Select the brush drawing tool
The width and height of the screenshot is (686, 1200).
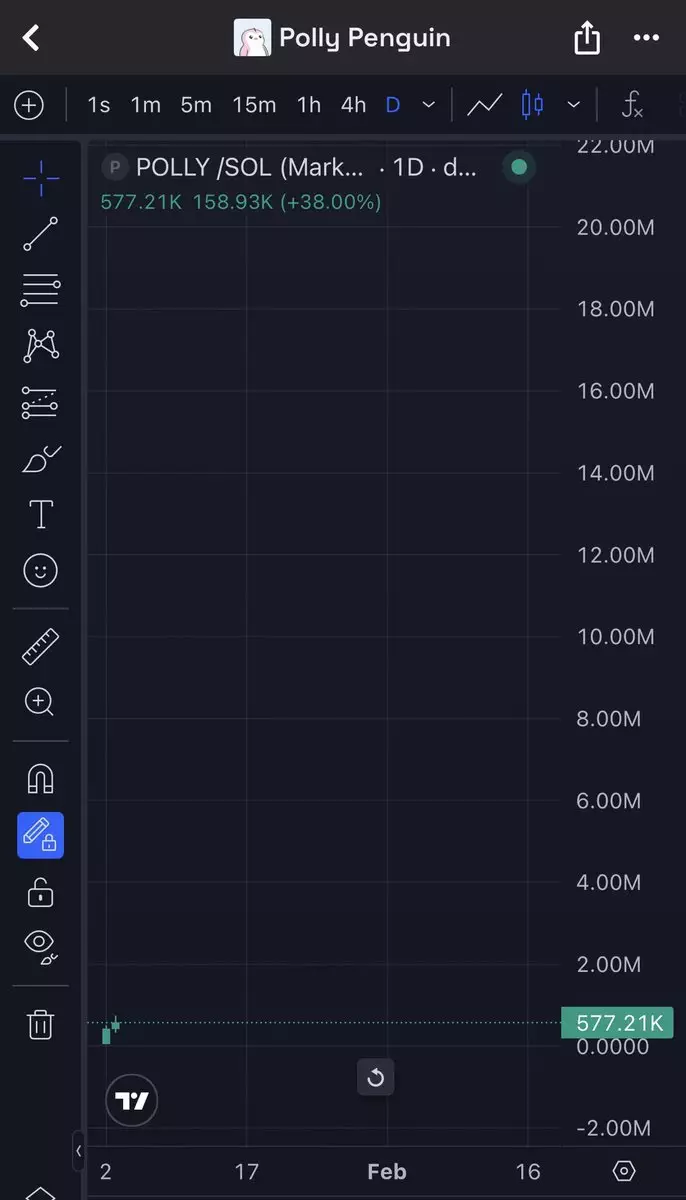pos(40,459)
